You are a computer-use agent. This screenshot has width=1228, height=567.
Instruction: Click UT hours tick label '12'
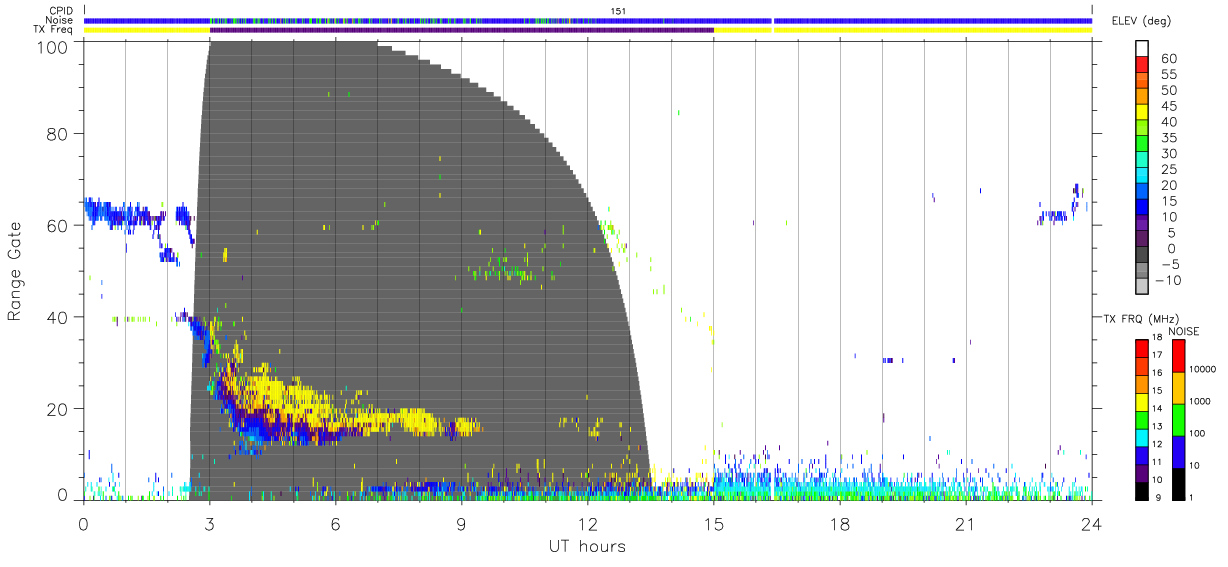[587, 524]
